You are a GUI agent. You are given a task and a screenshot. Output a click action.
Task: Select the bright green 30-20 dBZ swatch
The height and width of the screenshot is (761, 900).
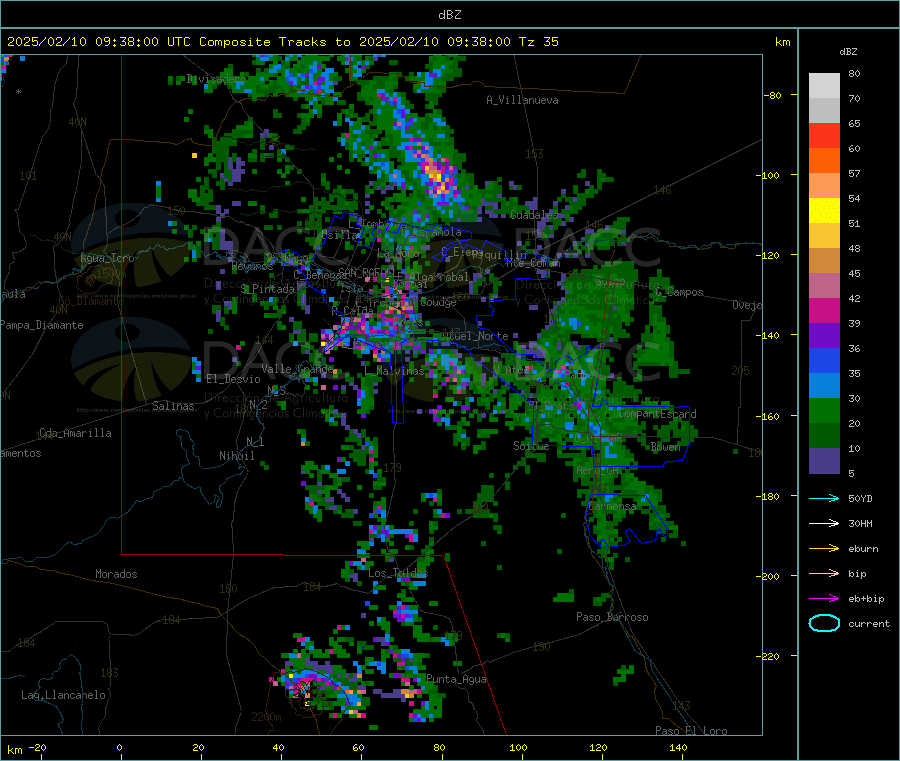pyautogui.click(x=824, y=410)
